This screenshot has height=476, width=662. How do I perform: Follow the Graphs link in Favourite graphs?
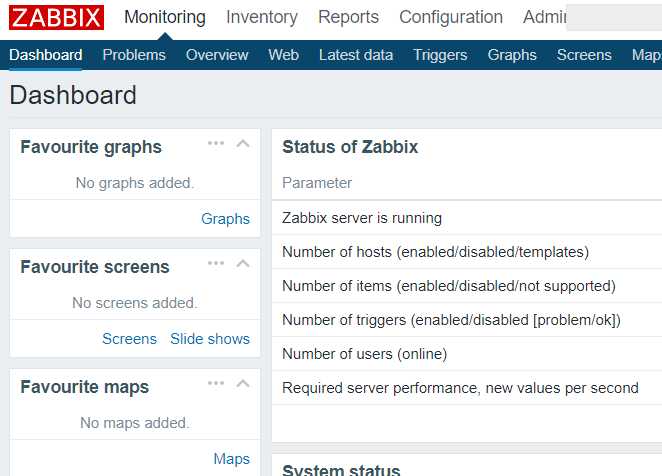(225, 219)
